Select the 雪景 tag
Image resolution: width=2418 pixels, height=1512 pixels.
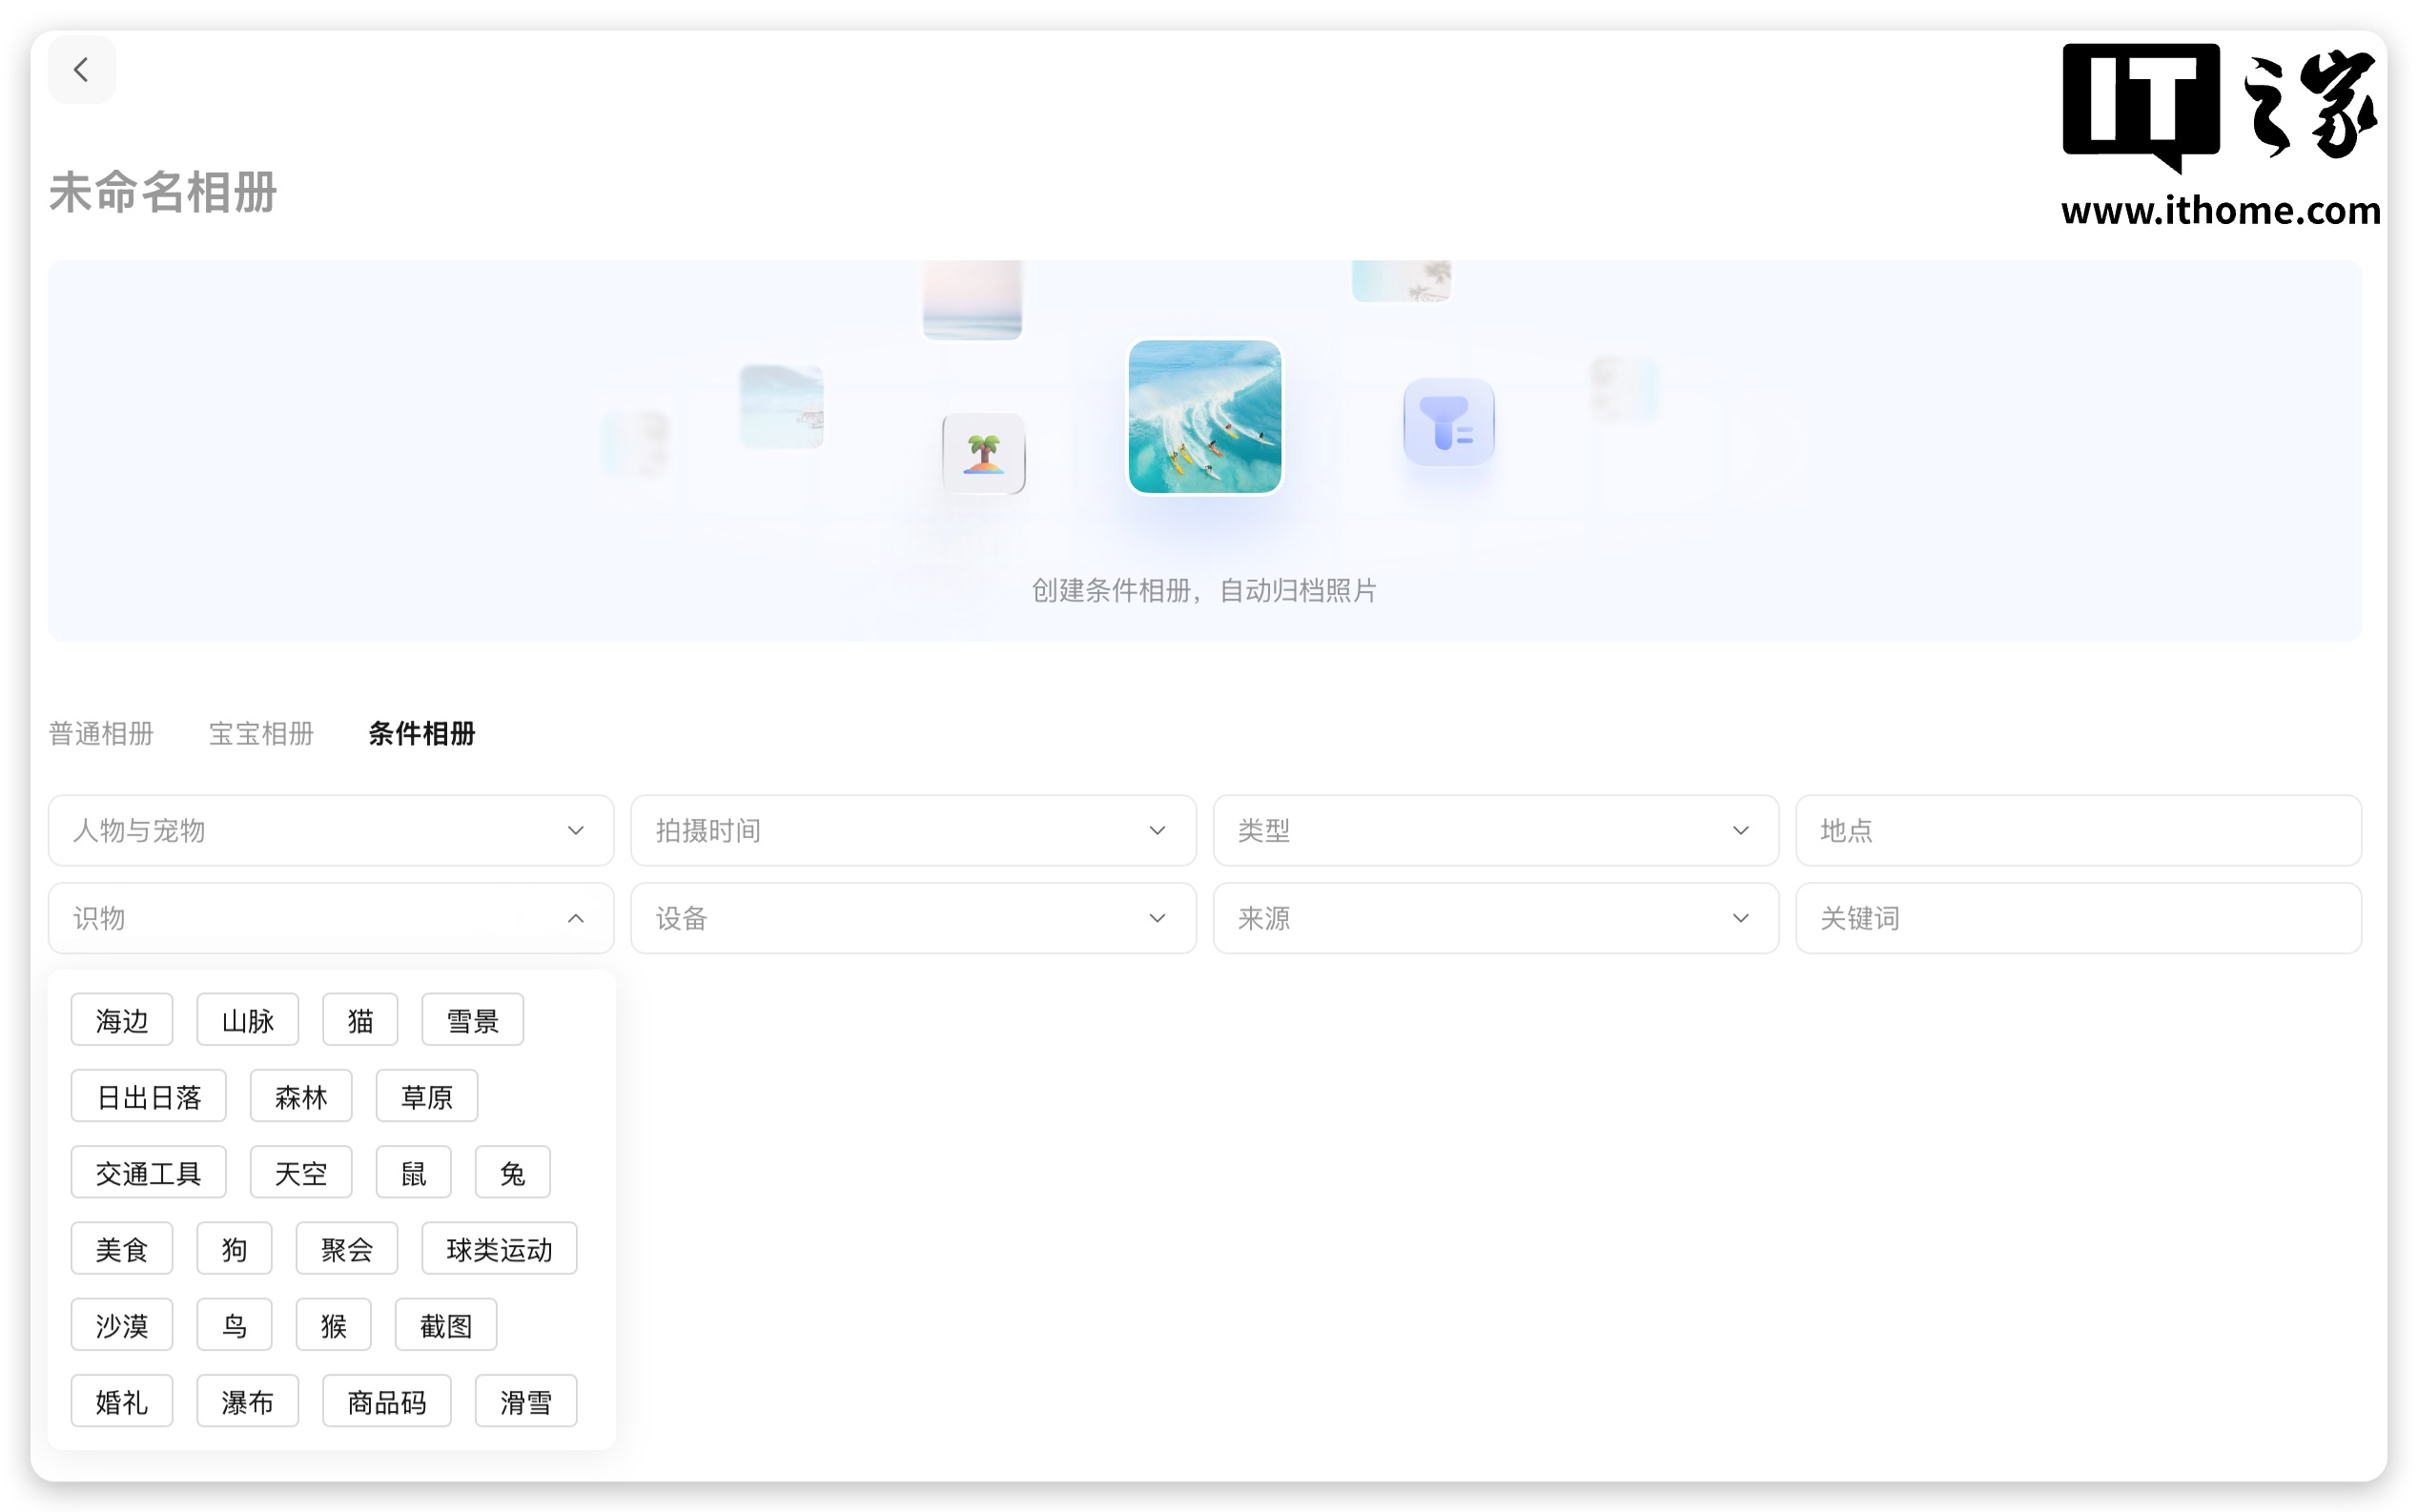473,1020
